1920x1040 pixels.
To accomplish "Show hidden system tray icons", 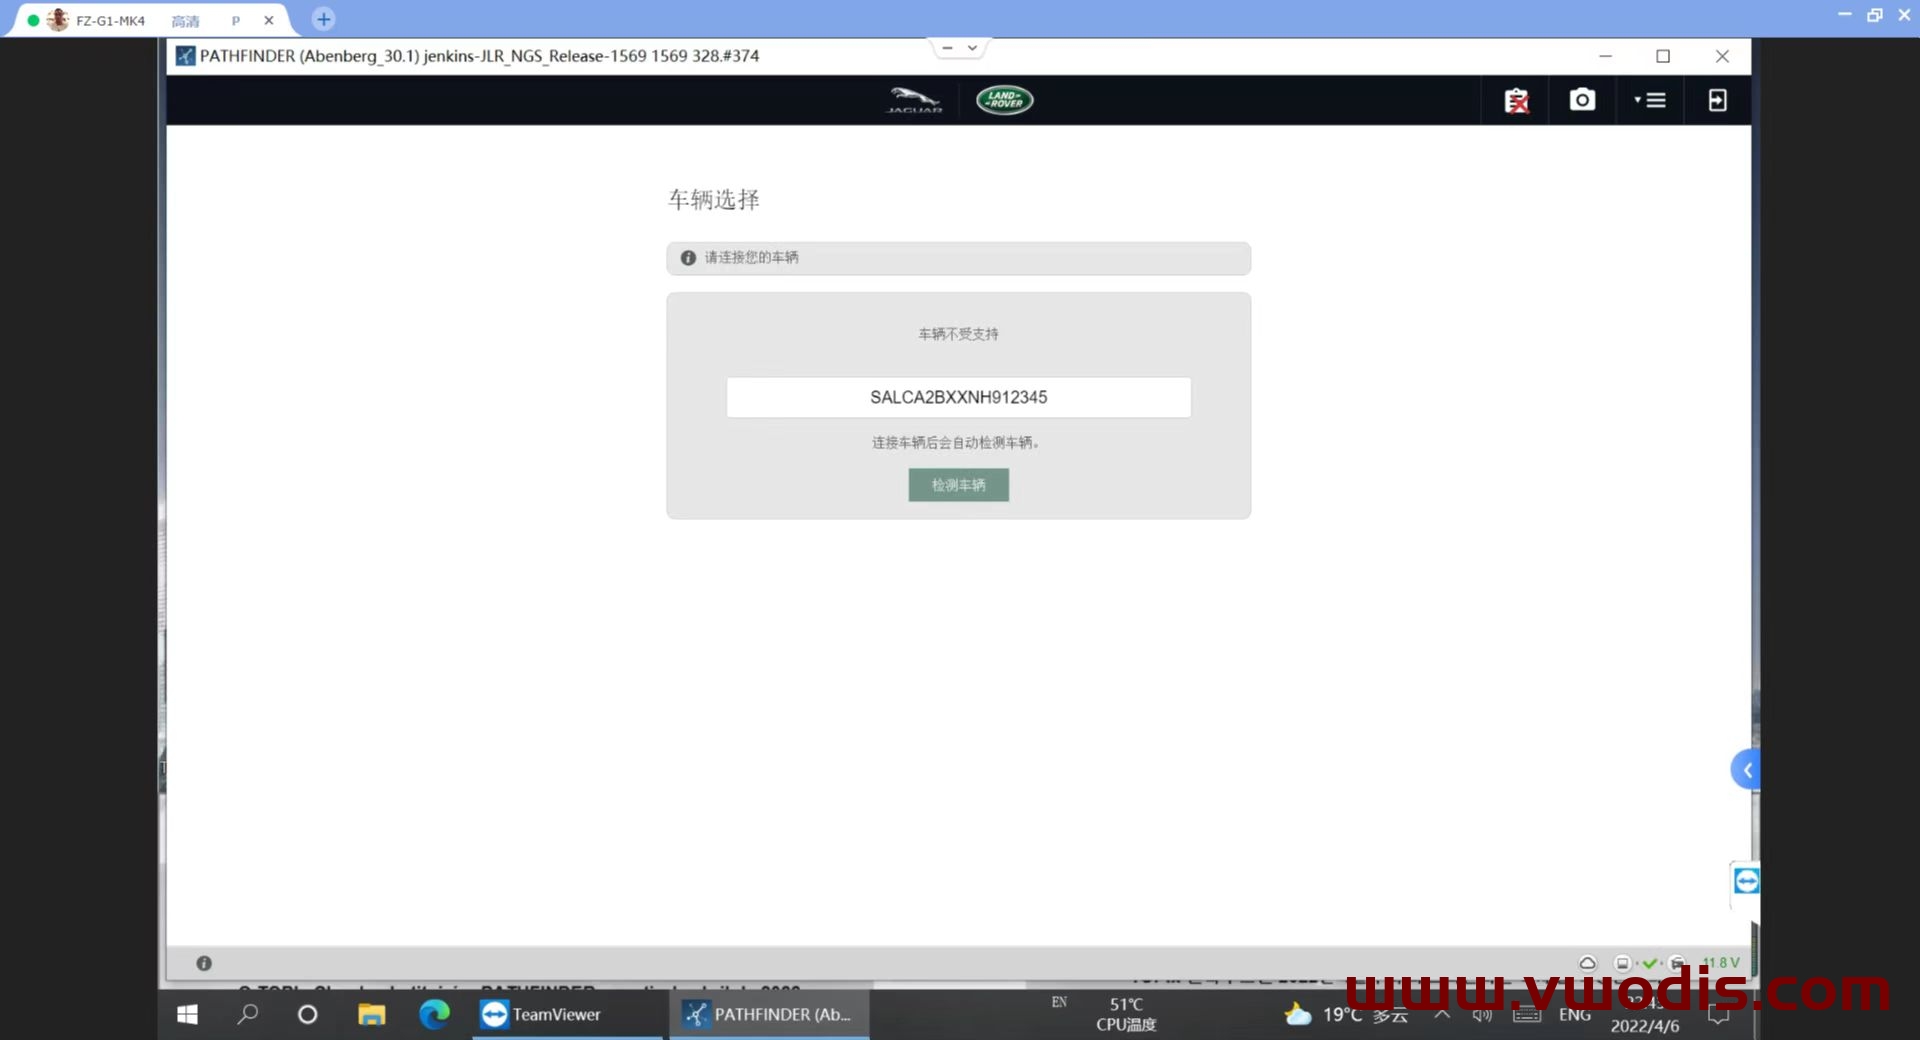I will coord(1441,1014).
